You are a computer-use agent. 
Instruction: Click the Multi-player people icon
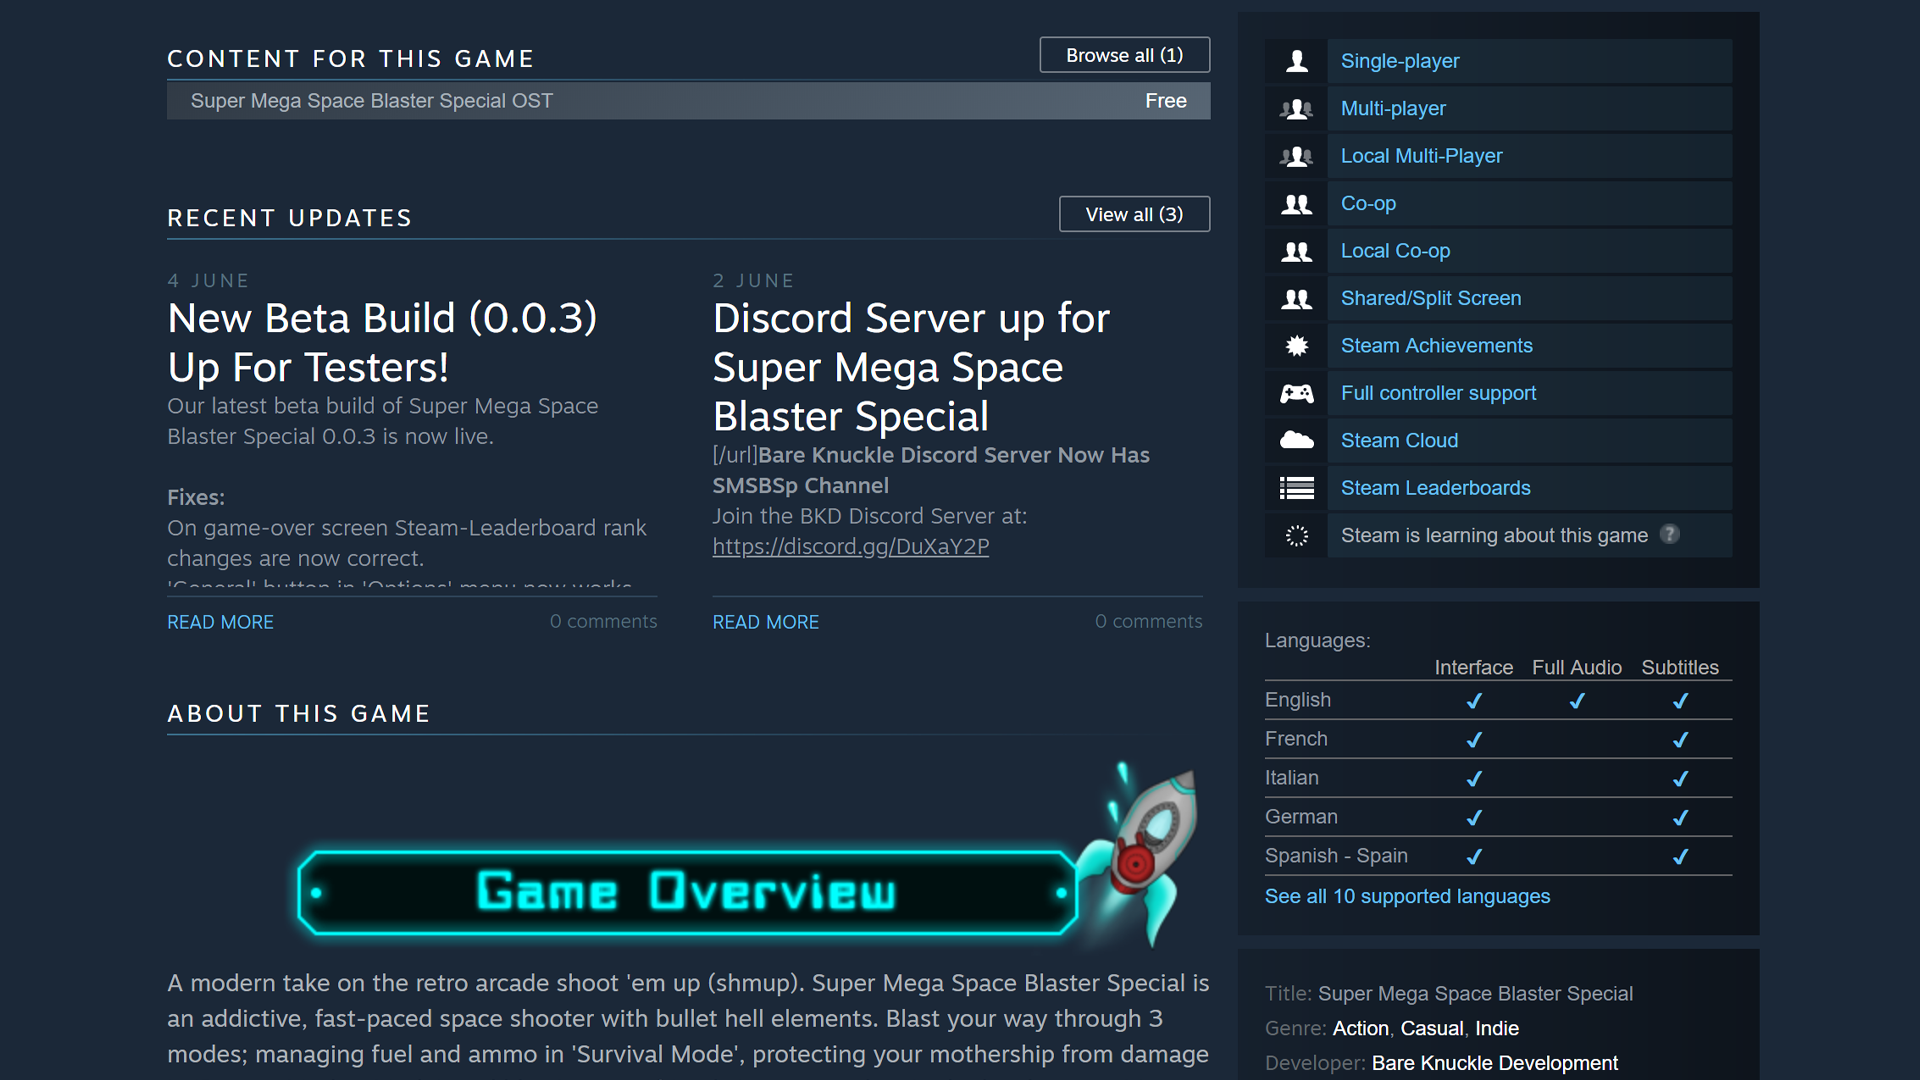tap(1296, 108)
